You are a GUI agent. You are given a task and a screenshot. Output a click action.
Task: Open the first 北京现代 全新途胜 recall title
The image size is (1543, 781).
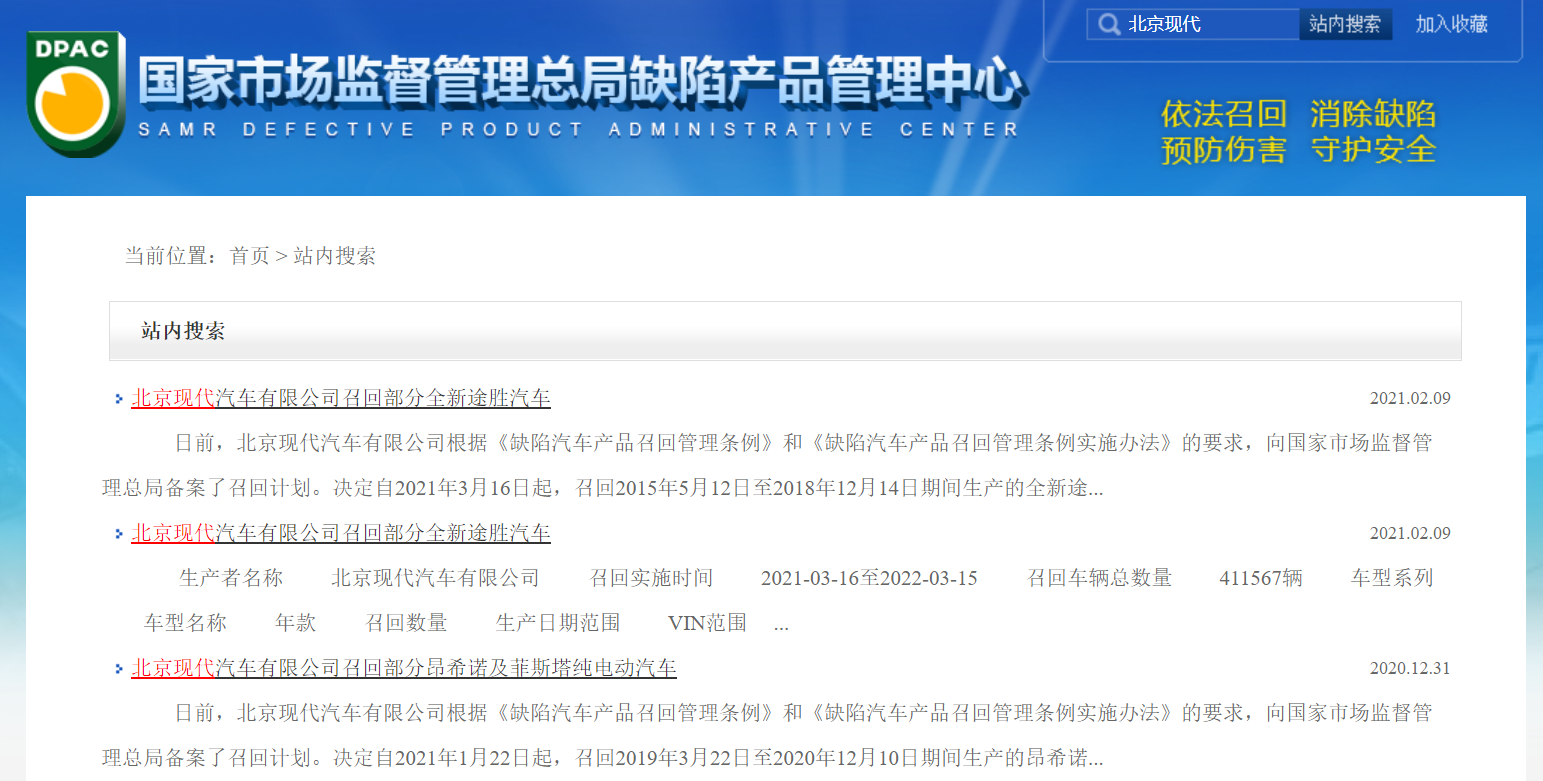341,398
